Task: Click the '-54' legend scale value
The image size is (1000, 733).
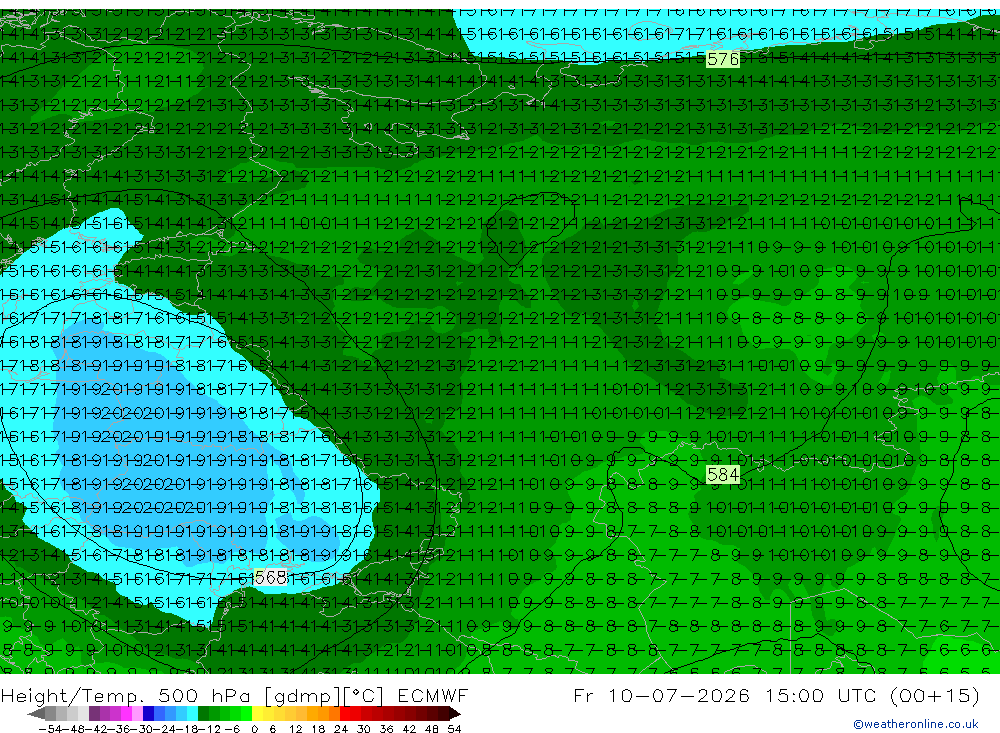Action: point(50,729)
